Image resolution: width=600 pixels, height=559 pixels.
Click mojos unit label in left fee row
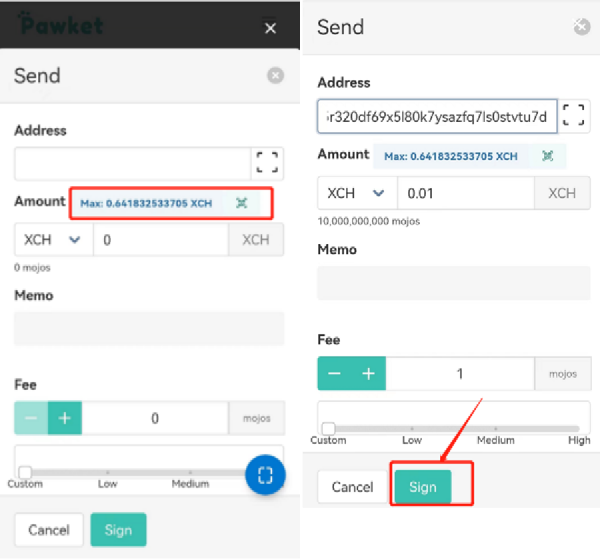coord(257,418)
